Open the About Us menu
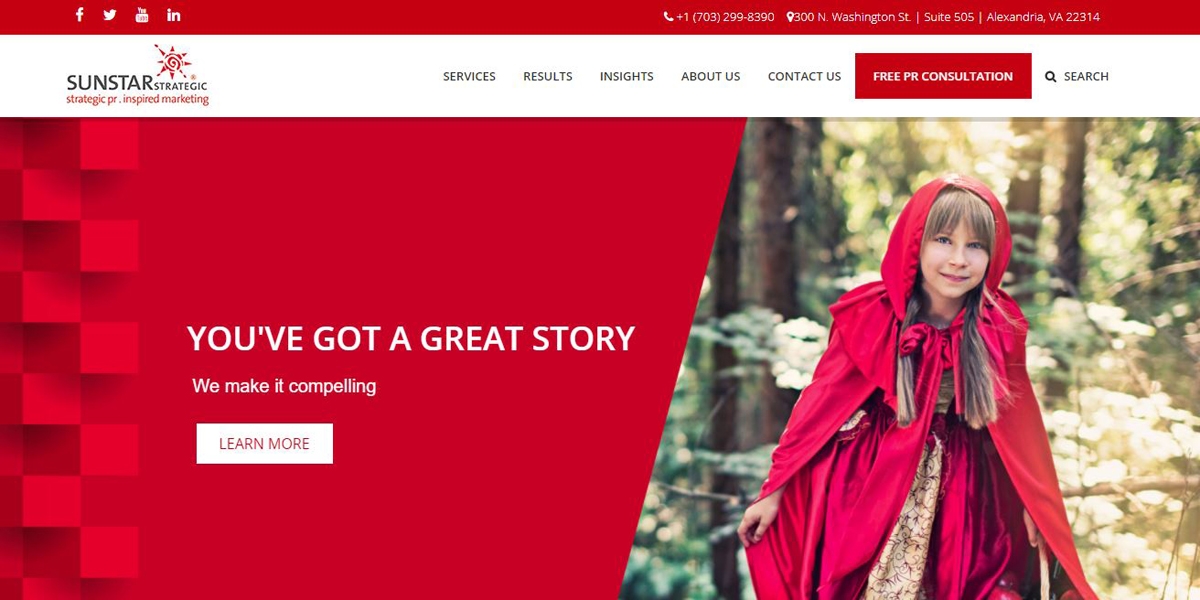The height and width of the screenshot is (600, 1200). coord(711,76)
